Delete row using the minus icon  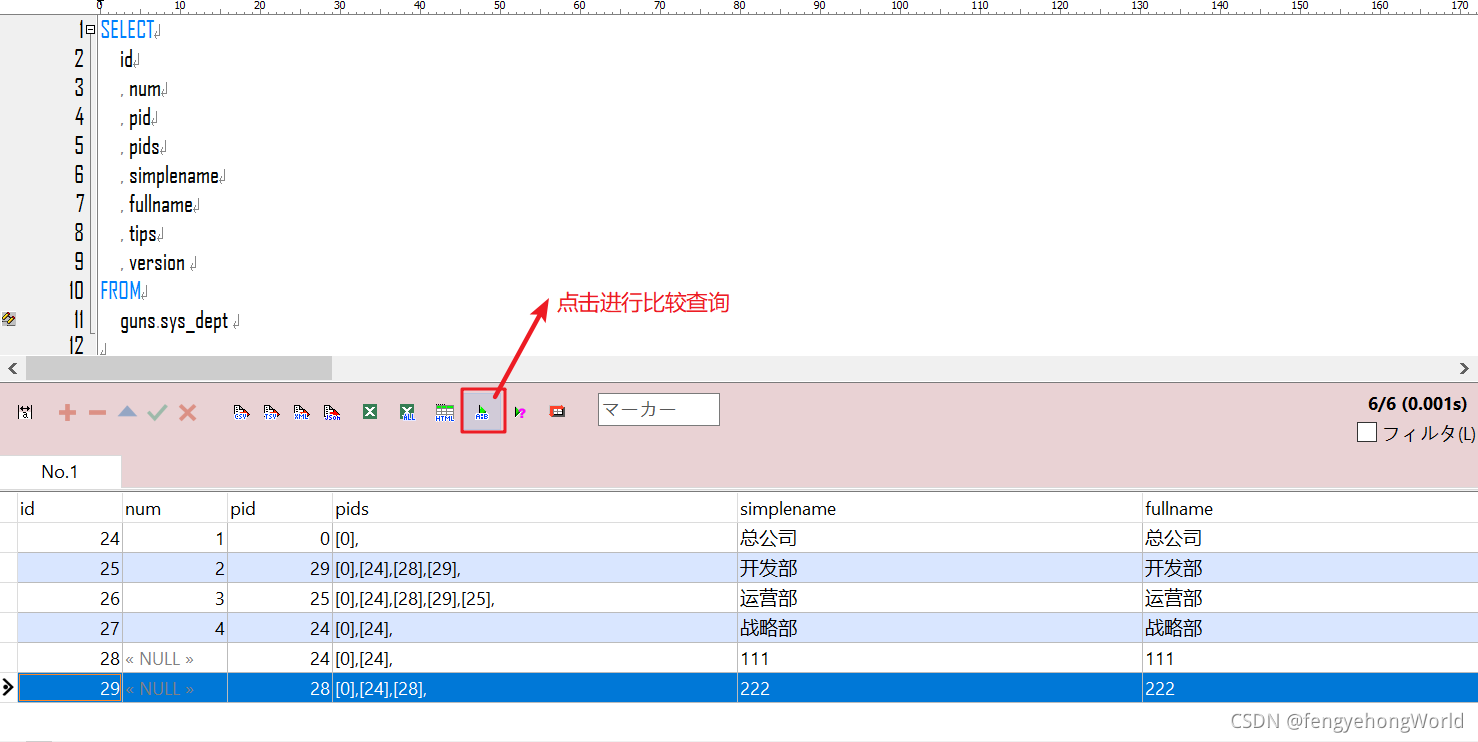97,412
